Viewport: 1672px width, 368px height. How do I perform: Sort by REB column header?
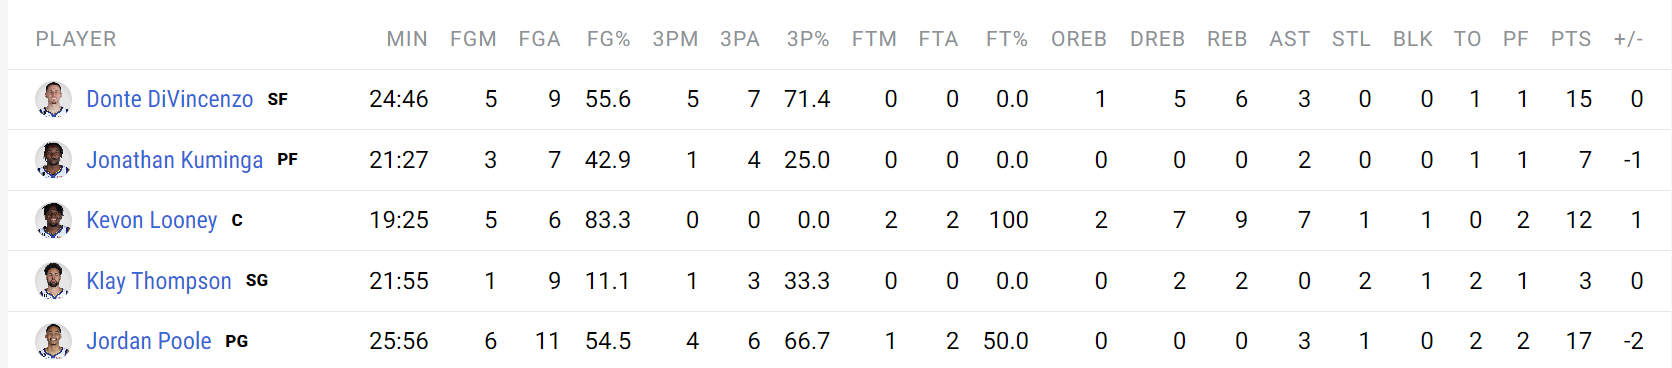point(1227,39)
